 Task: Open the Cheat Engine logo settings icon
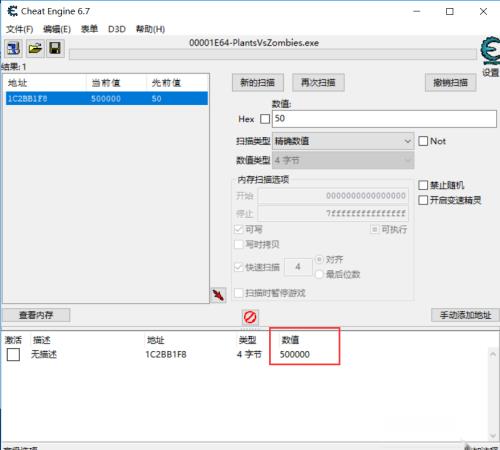pos(490,52)
